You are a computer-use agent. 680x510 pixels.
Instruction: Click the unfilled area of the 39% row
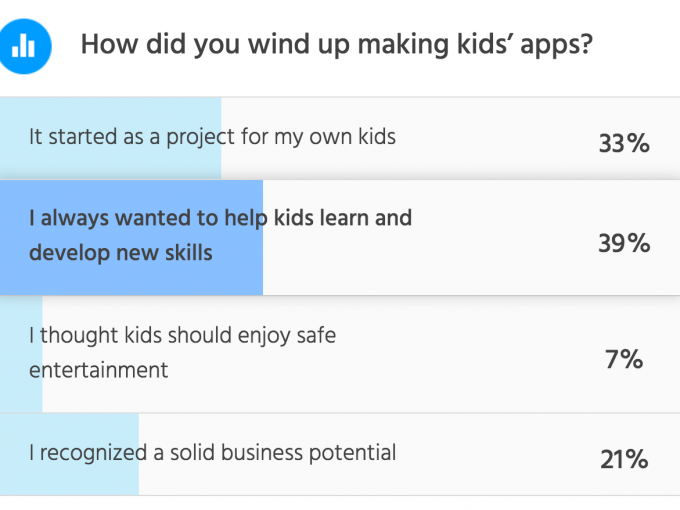[471, 238]
